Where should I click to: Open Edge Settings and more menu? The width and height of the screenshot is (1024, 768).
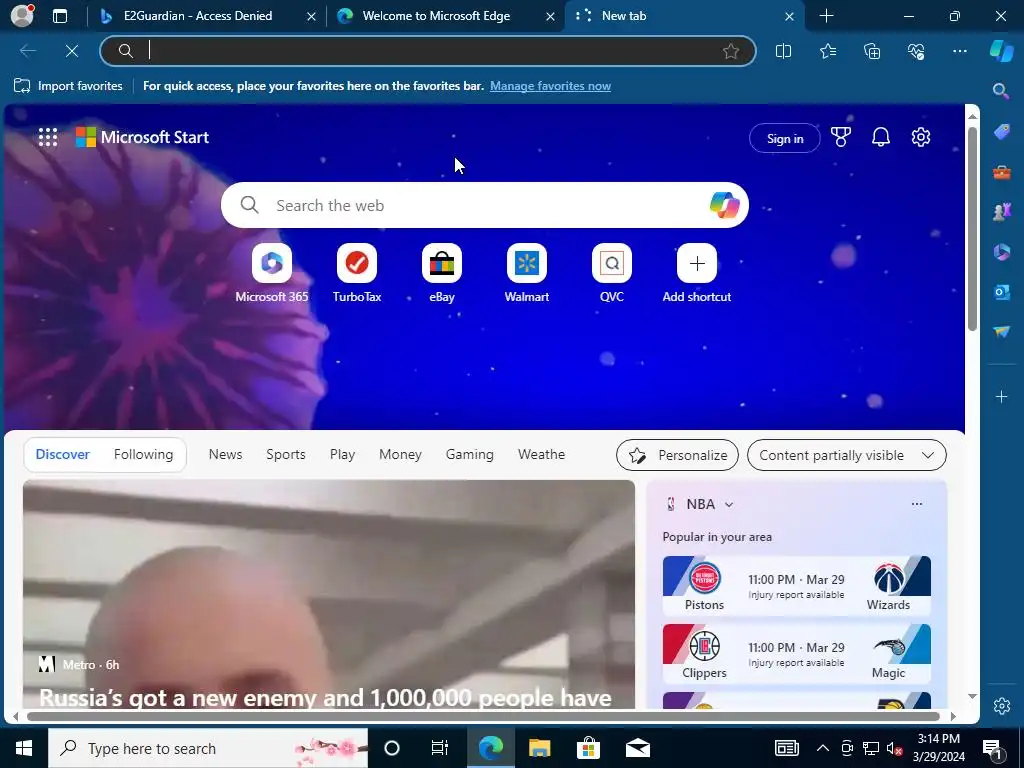(959, 51)
